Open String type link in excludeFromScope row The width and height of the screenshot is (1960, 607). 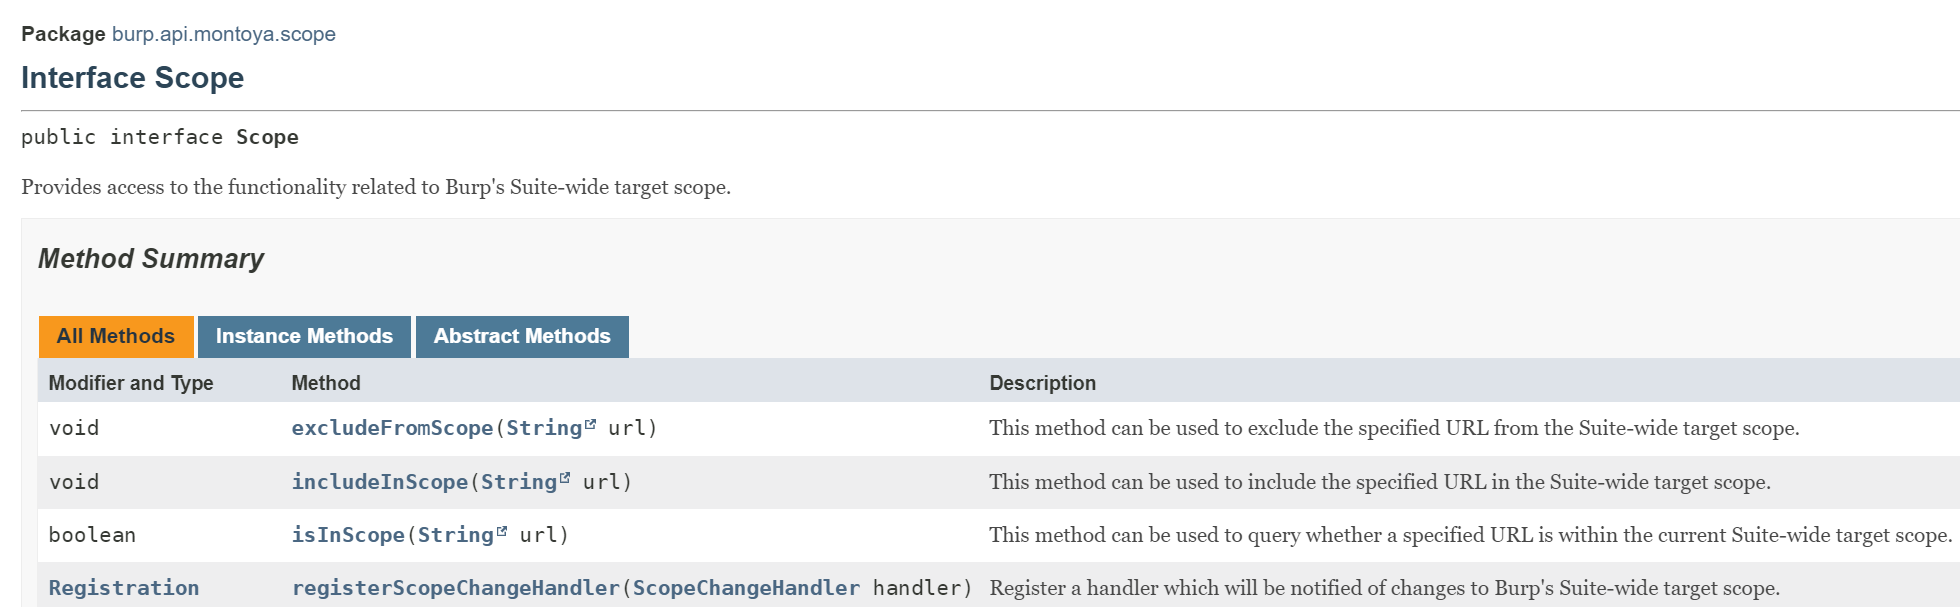(x=544, y=428)
